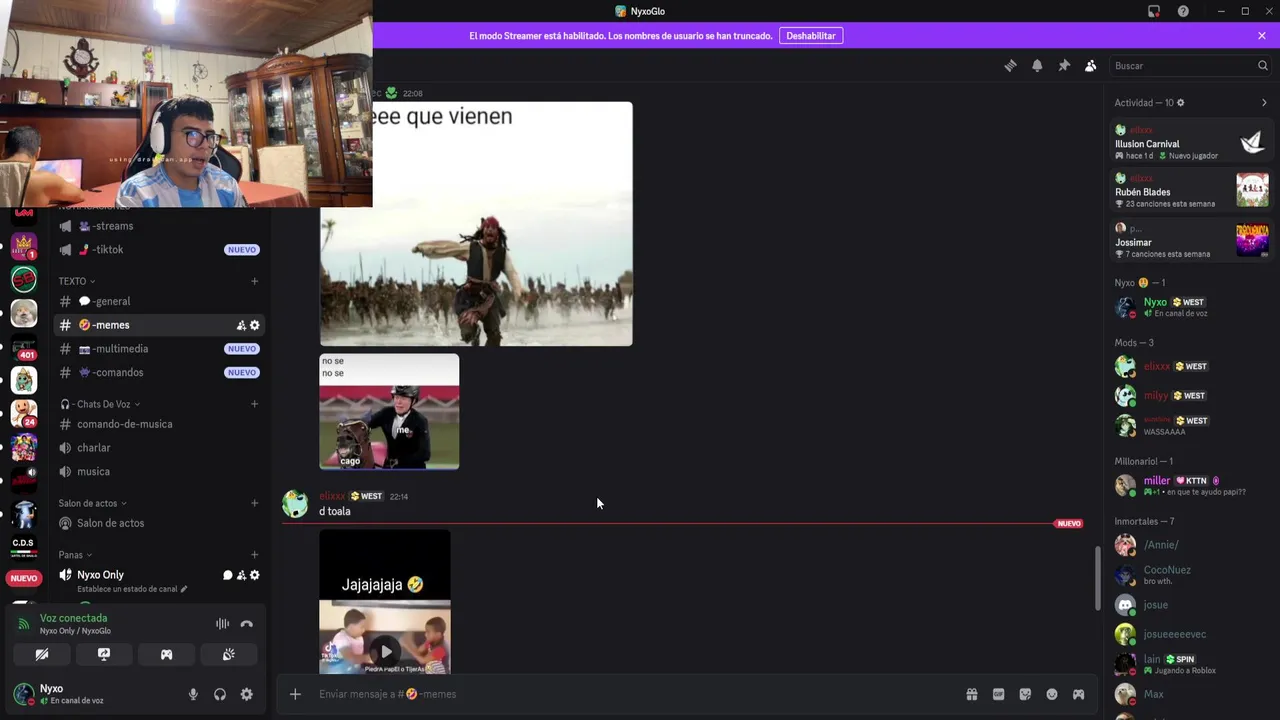Invite people to the -memes channel

(x=241, y=325)
